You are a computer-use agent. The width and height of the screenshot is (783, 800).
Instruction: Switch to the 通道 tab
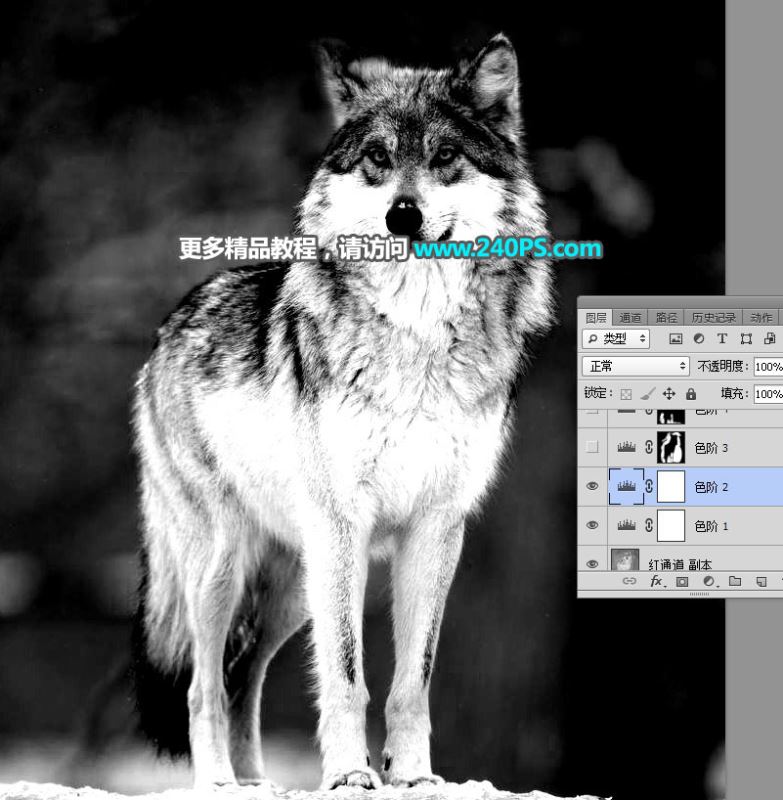coord(630,317)
